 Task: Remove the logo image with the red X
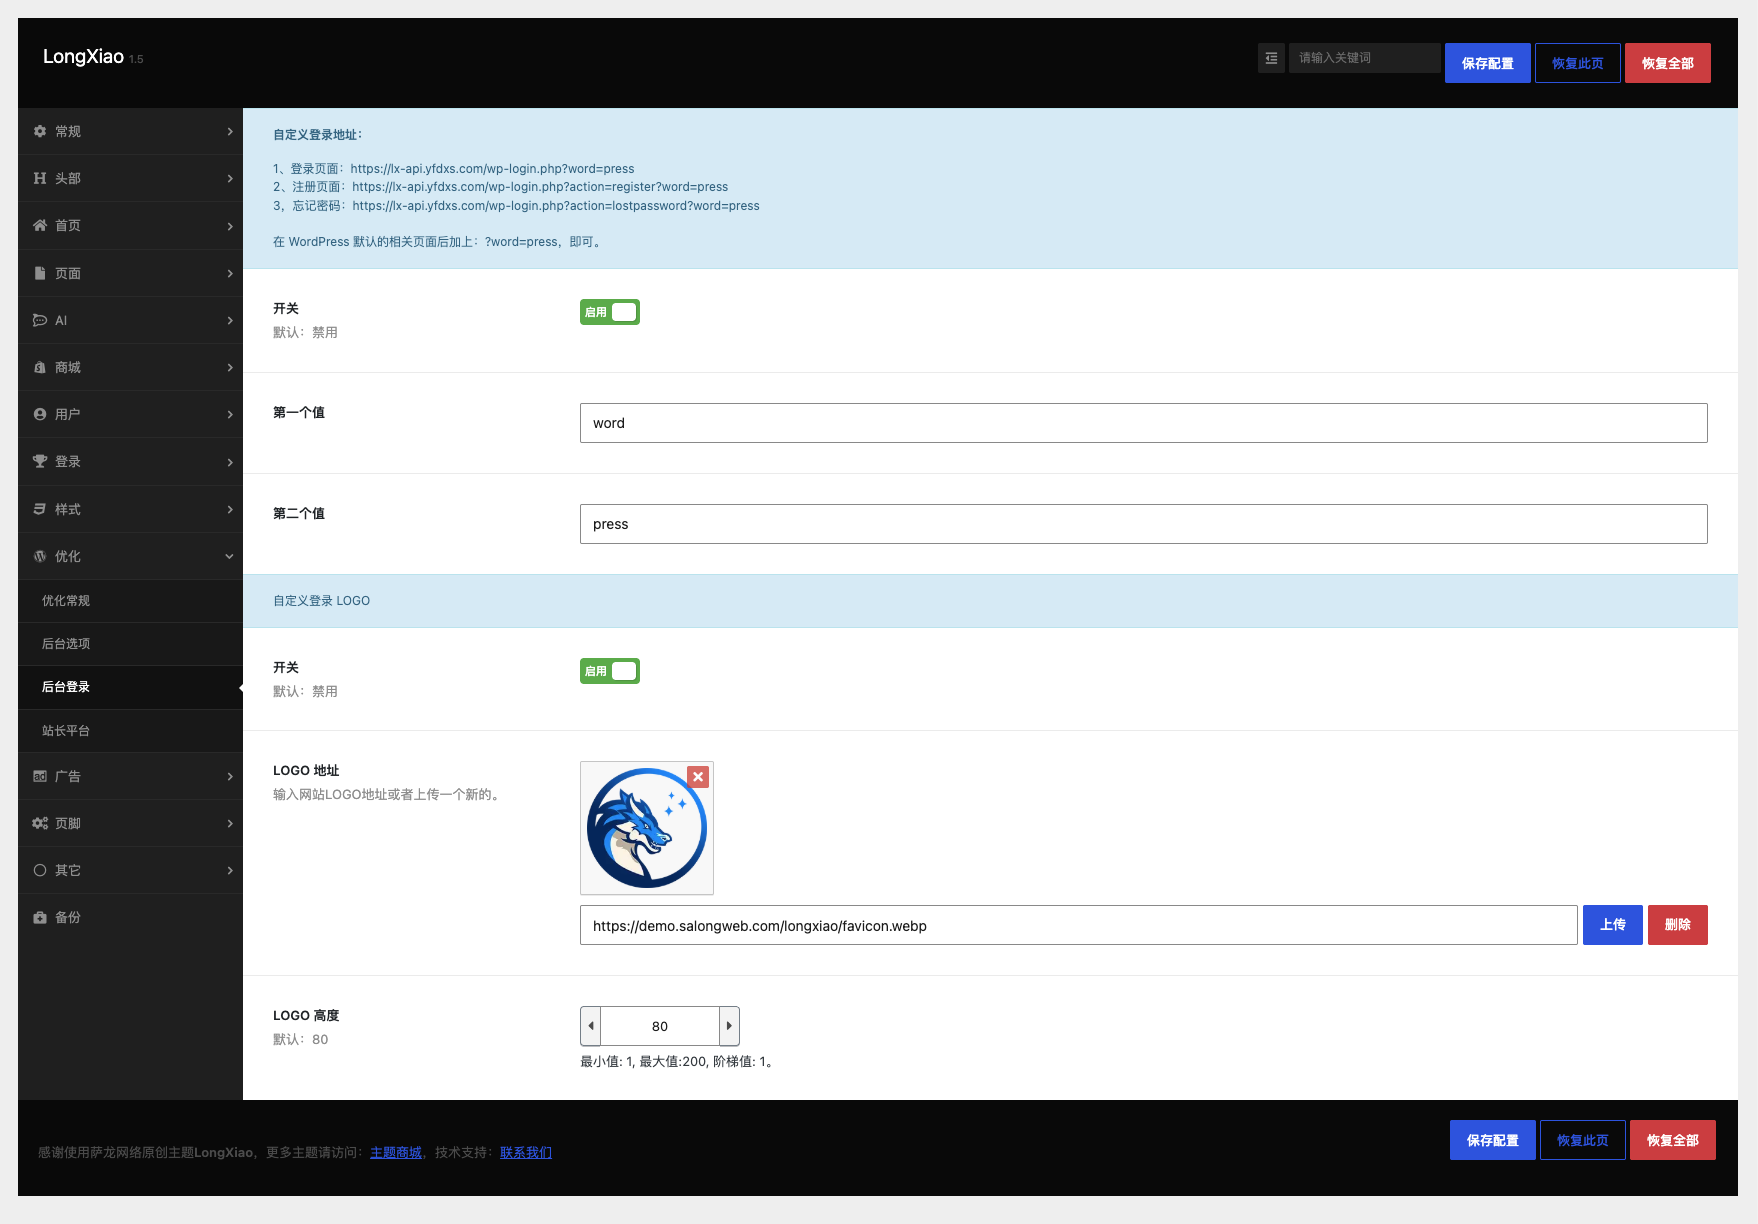pyautogui.click(x=698, y=777)
